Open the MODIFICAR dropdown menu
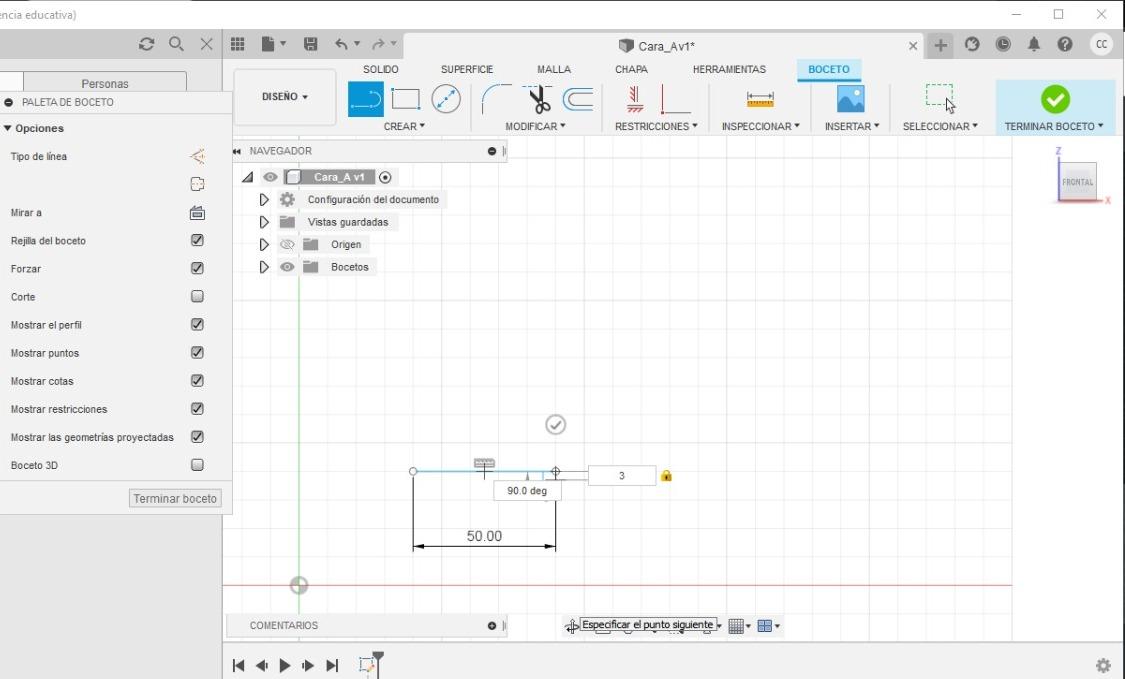Image resolution: width=1125 pixels, height=679 pixels. (x=535, y=126)
